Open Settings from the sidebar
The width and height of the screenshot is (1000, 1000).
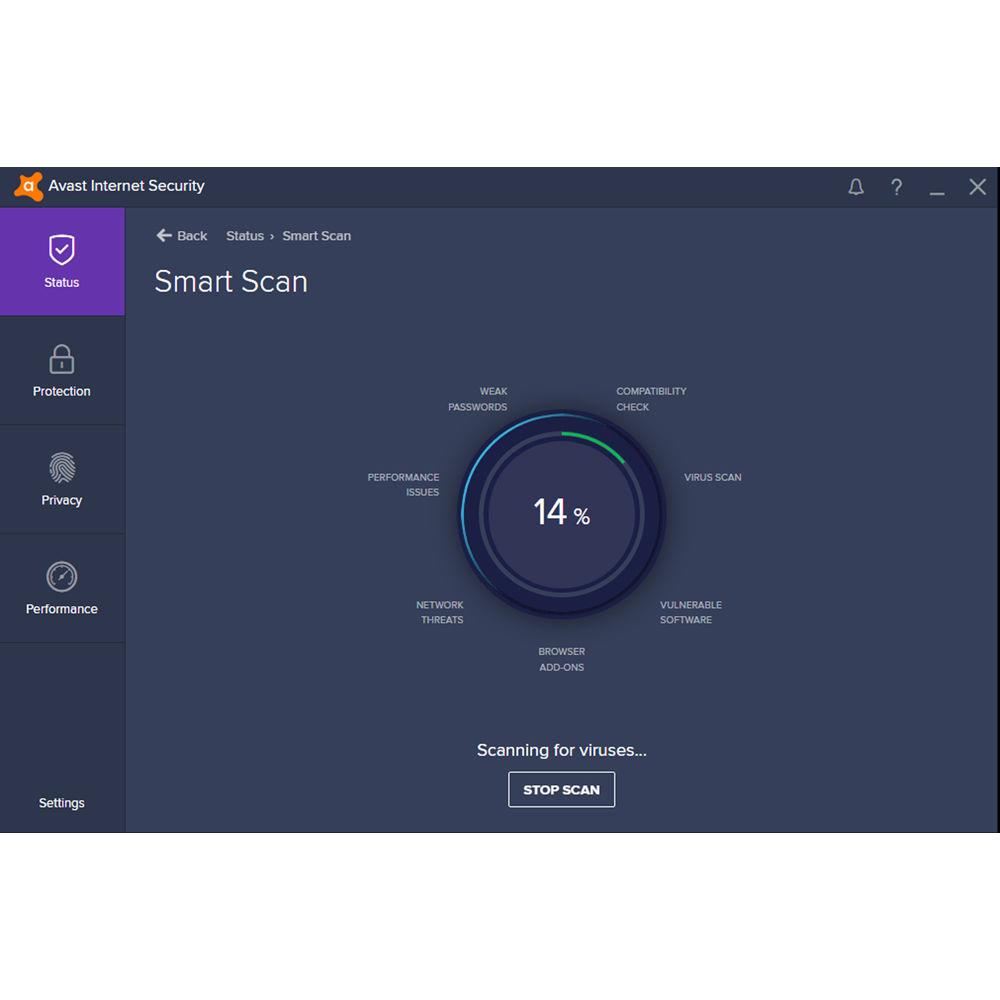tap(61, 802)
